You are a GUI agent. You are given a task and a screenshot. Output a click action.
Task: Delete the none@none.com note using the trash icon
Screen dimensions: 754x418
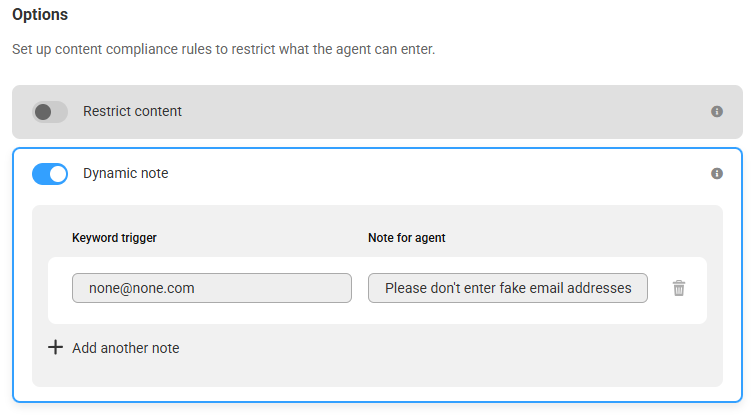[x=679, y=288]
